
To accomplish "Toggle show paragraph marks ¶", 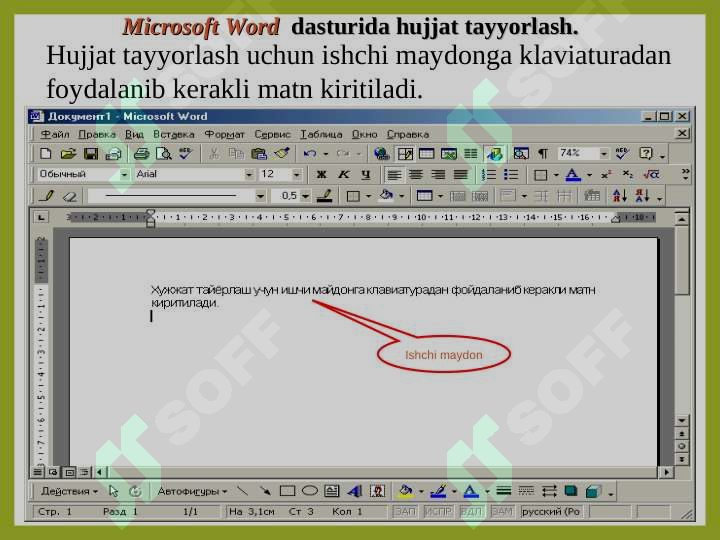I will (543, 153).
